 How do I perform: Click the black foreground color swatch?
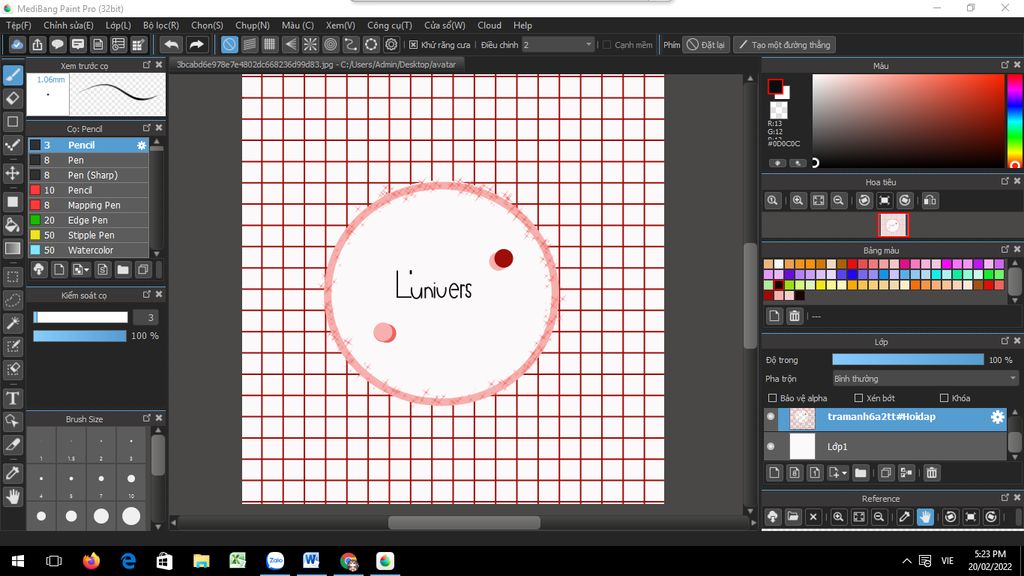(x=775, y=87)
